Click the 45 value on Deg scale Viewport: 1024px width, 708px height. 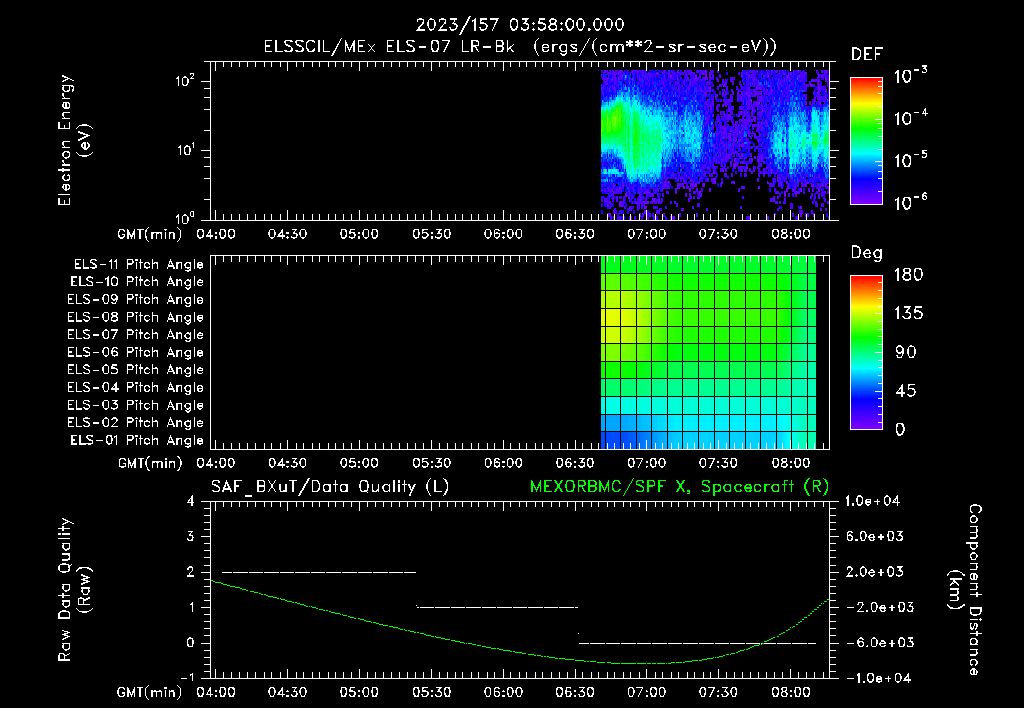coord(905,391)
